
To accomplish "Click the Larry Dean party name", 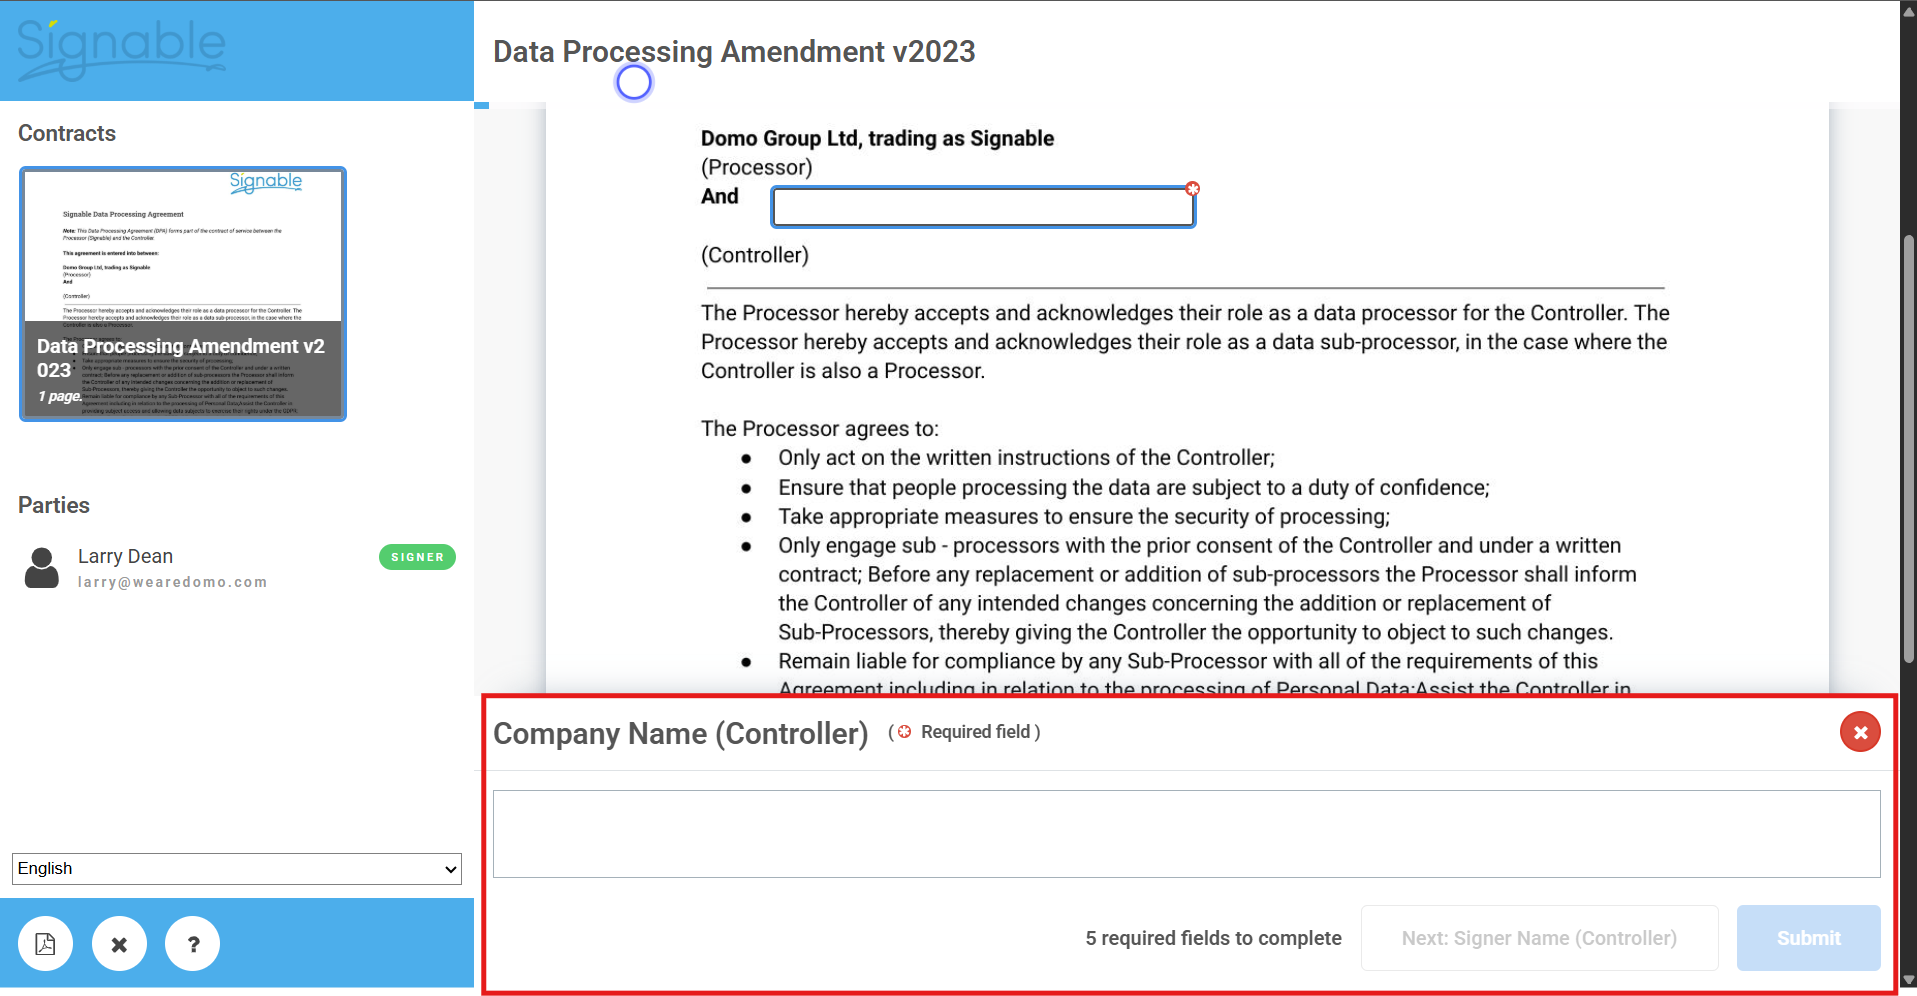I will pyautogui.click(x=126, y=556).
